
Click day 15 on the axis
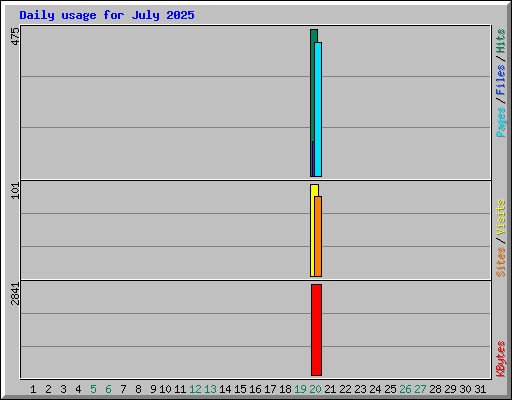pyautogui.click(x=240, y=389)
